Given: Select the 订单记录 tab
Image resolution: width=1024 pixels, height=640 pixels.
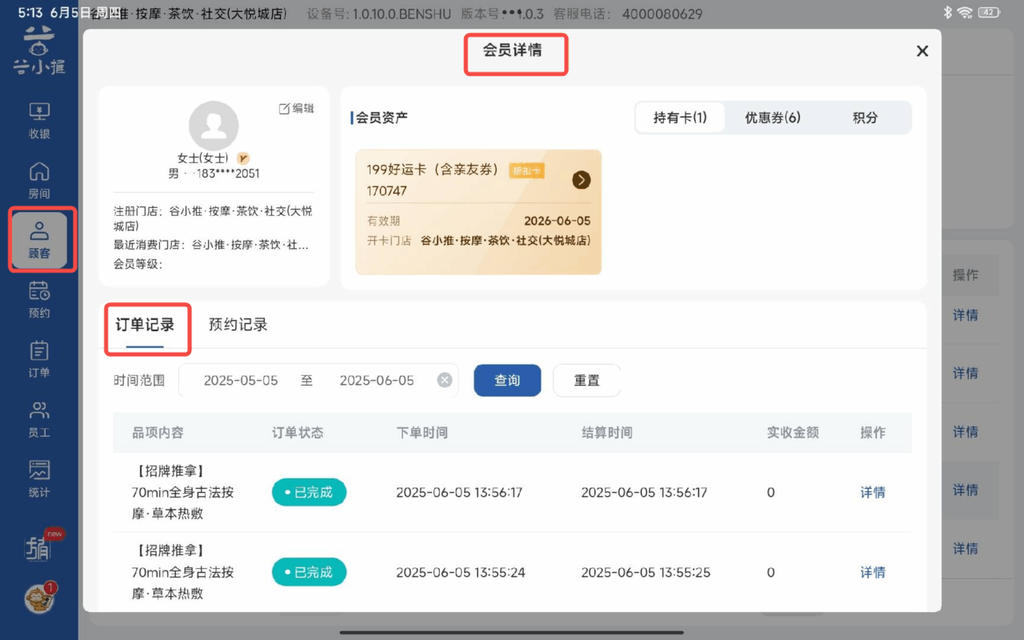Looking at the screenshot, I should [145, 325].
